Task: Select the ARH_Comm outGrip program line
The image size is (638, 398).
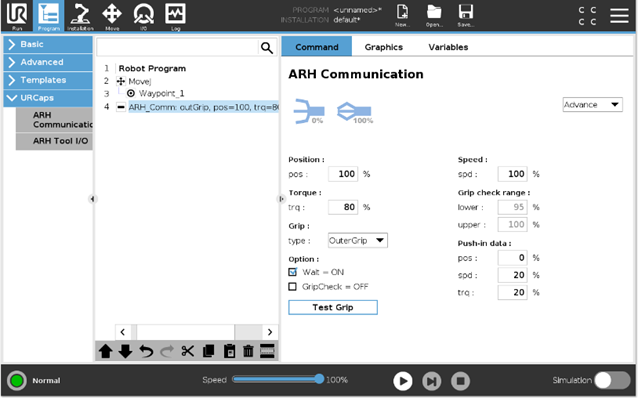Action: (203, 107)
